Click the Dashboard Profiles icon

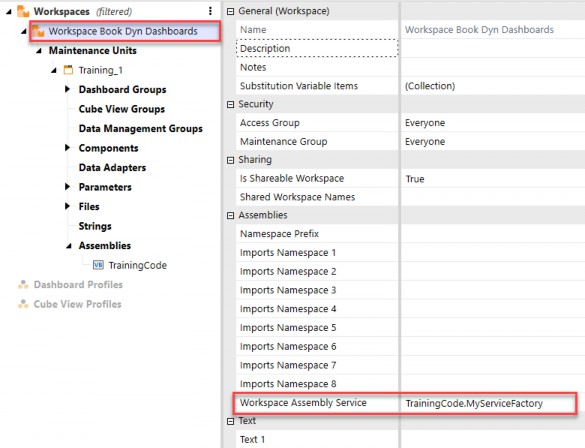click(23, 285)
